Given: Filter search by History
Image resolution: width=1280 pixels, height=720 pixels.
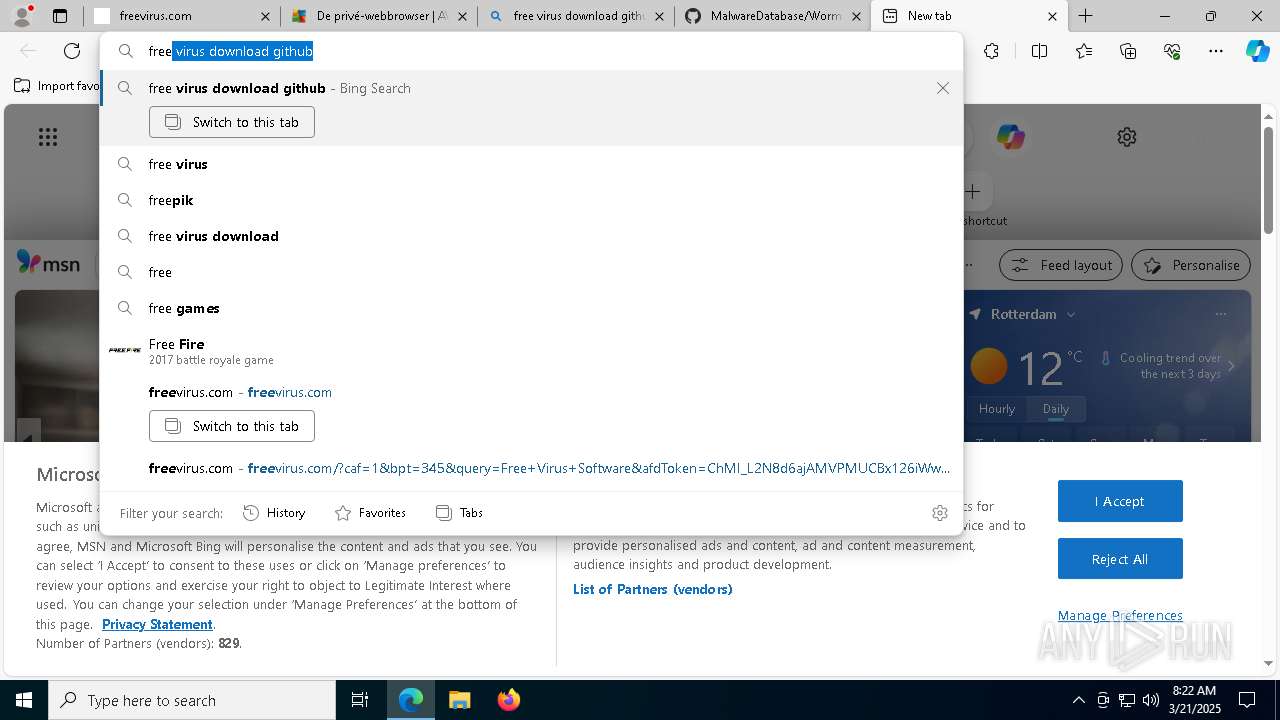Looking at the screenshot, I should 274,513.
